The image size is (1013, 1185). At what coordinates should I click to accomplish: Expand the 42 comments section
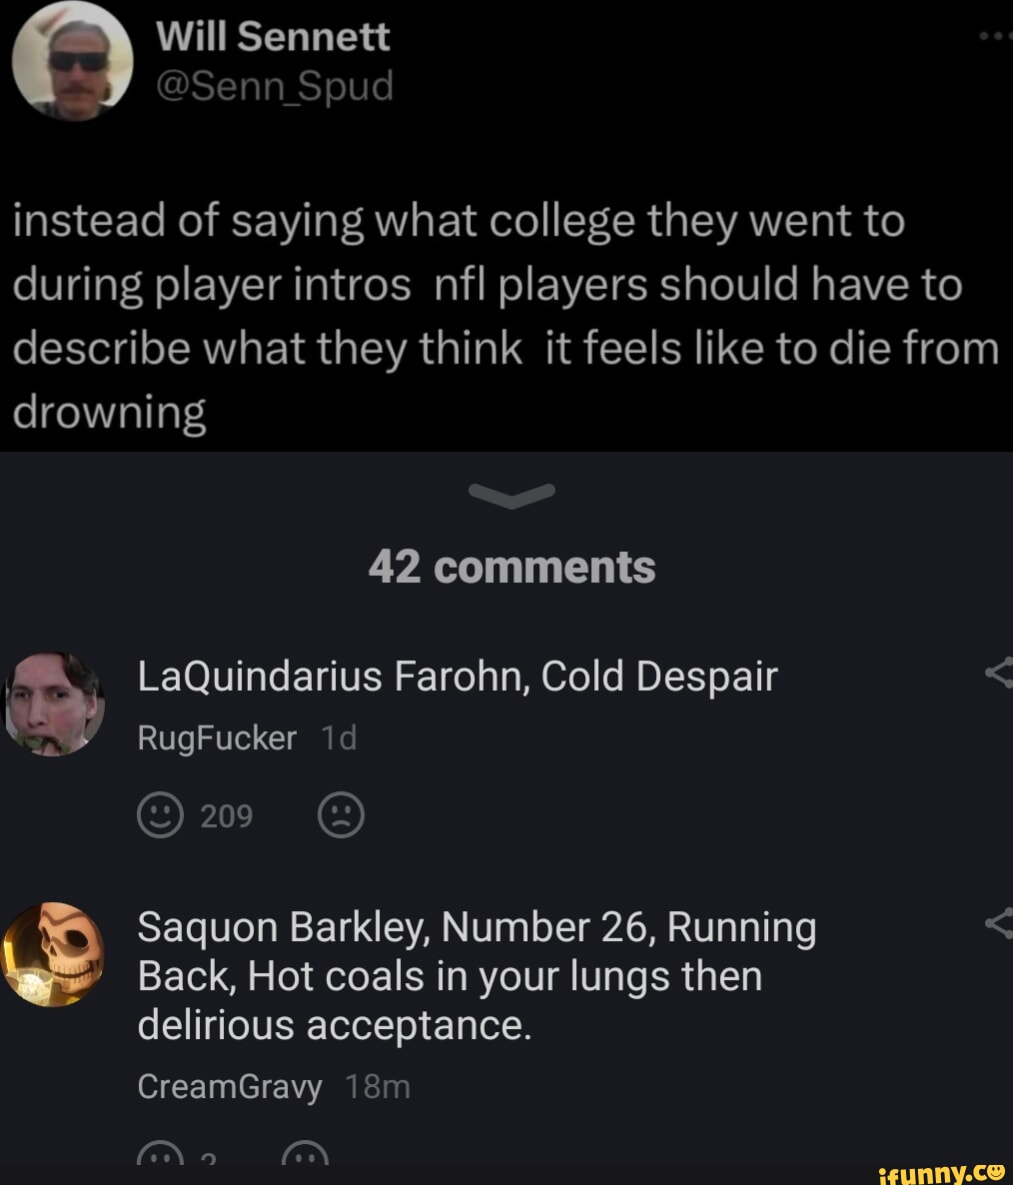pyautogui.click(x=513, y=565)
